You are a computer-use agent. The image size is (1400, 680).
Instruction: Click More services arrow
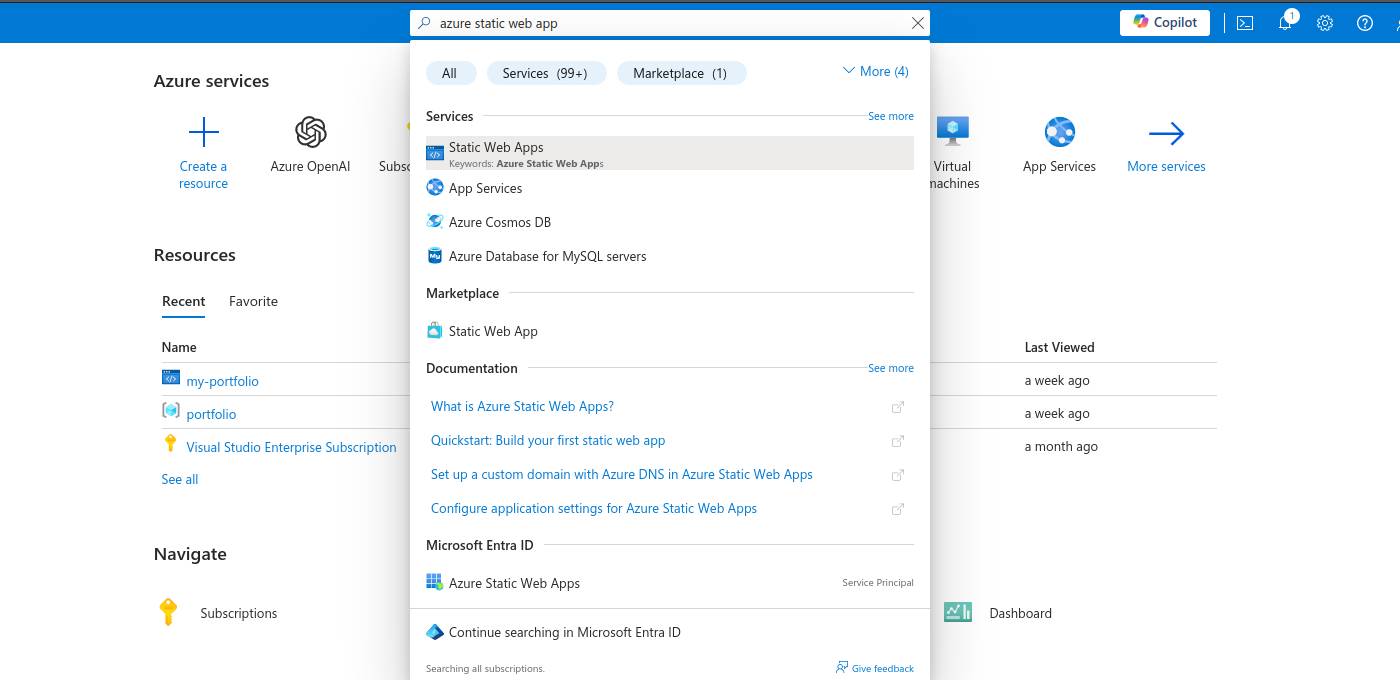1166,133
